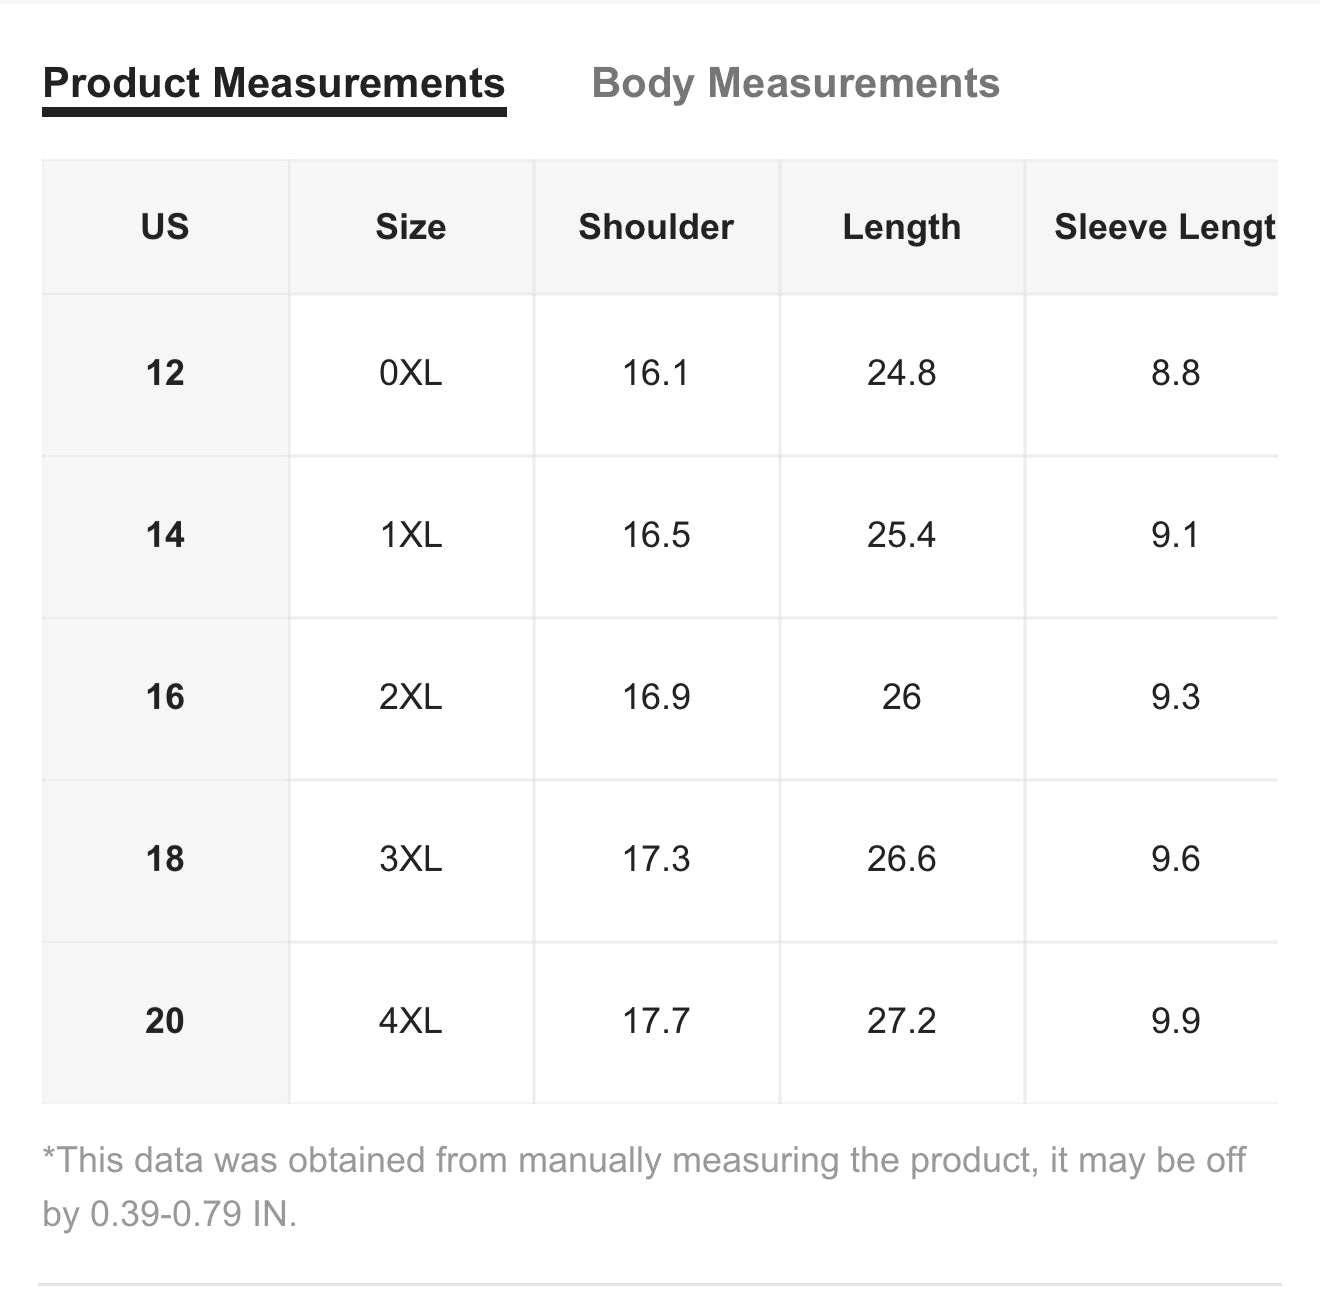Click the 1XL size cell
The width and height of the screenshot is (1320, 1290).
(x=411, y=536)
